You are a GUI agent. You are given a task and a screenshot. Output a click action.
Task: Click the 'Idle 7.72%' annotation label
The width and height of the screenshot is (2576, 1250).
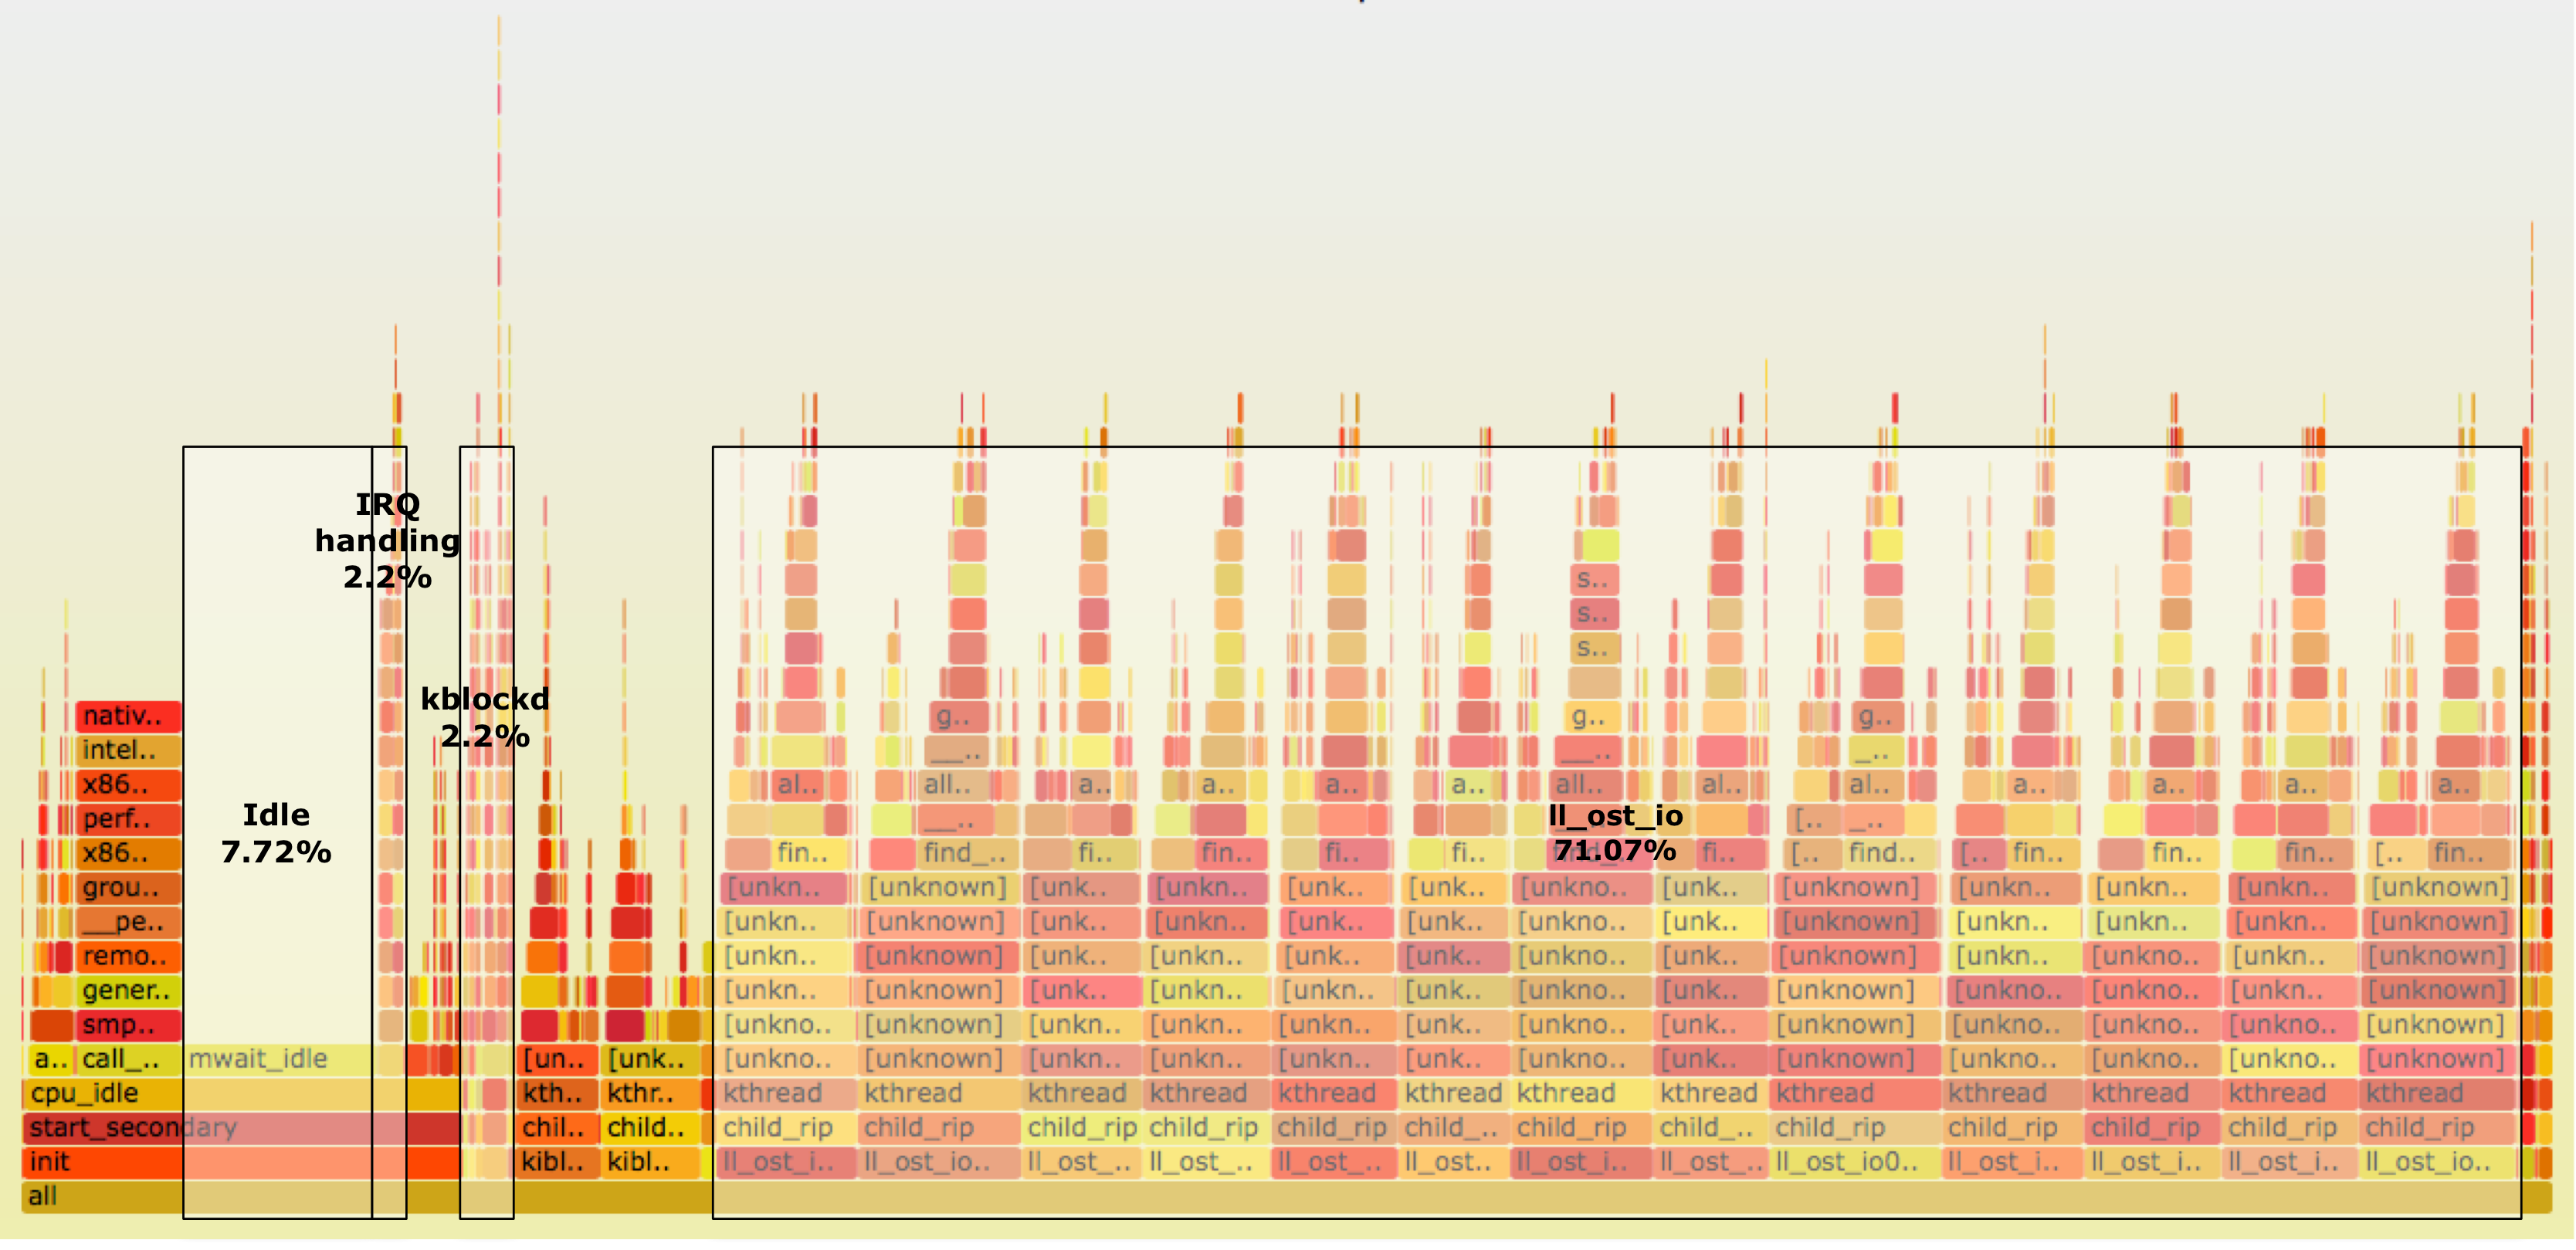click(276, 833)
